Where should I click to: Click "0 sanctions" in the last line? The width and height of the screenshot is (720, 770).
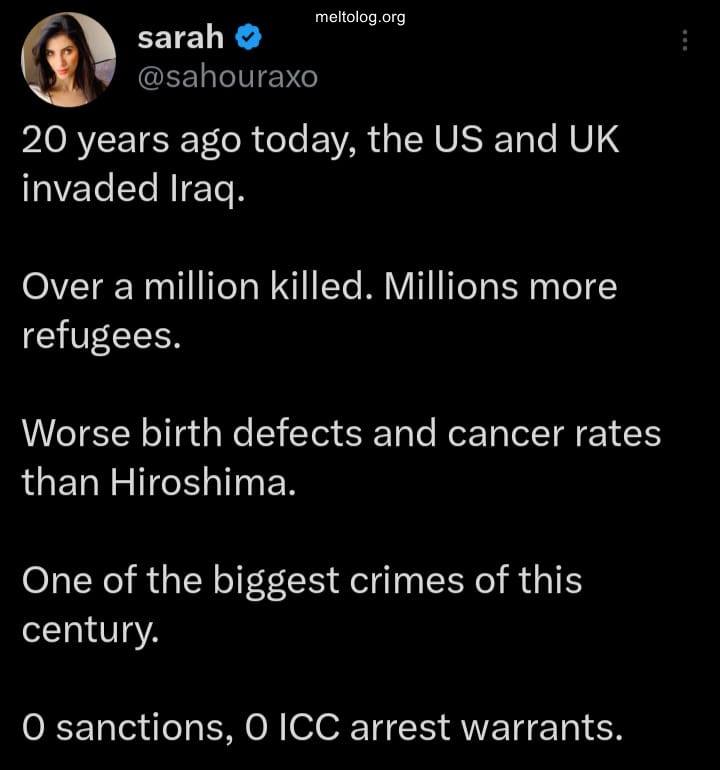coord(121,727)
